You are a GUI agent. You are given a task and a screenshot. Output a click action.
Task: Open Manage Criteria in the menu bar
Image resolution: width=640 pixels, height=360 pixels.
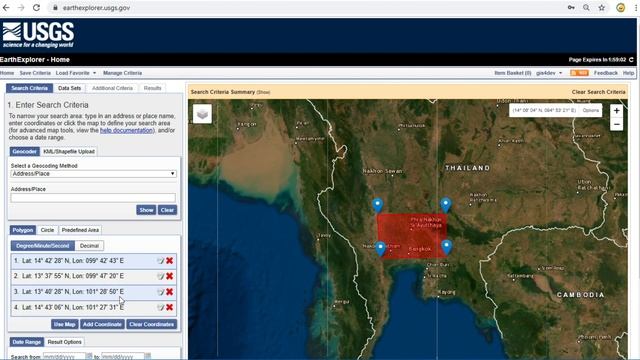pyautogui.click(x=122, y=73)
